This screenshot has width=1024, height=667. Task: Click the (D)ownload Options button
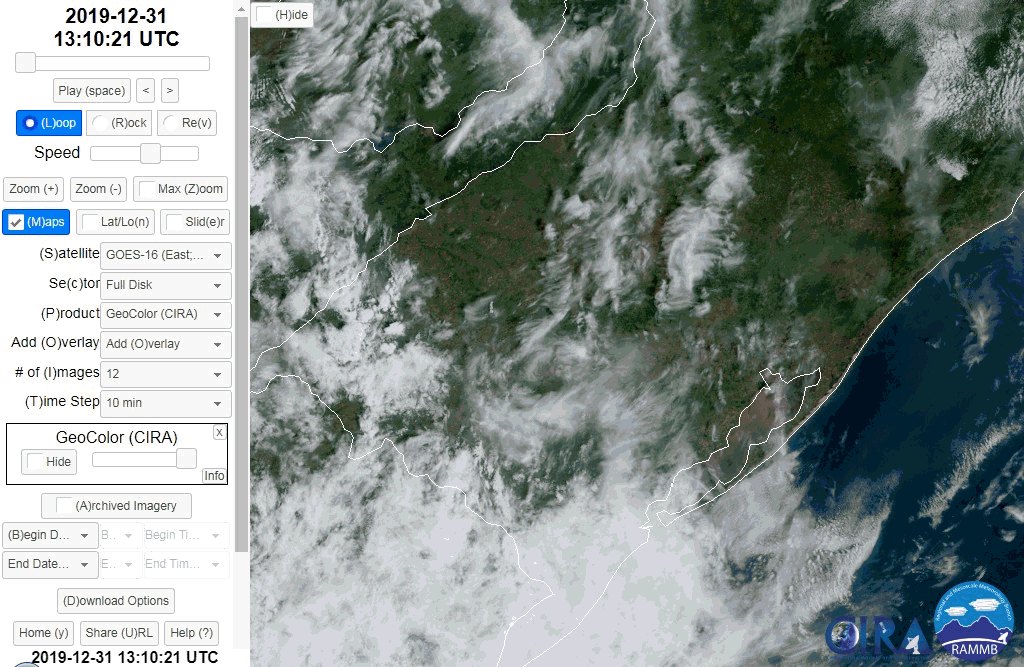pos(116,601)
